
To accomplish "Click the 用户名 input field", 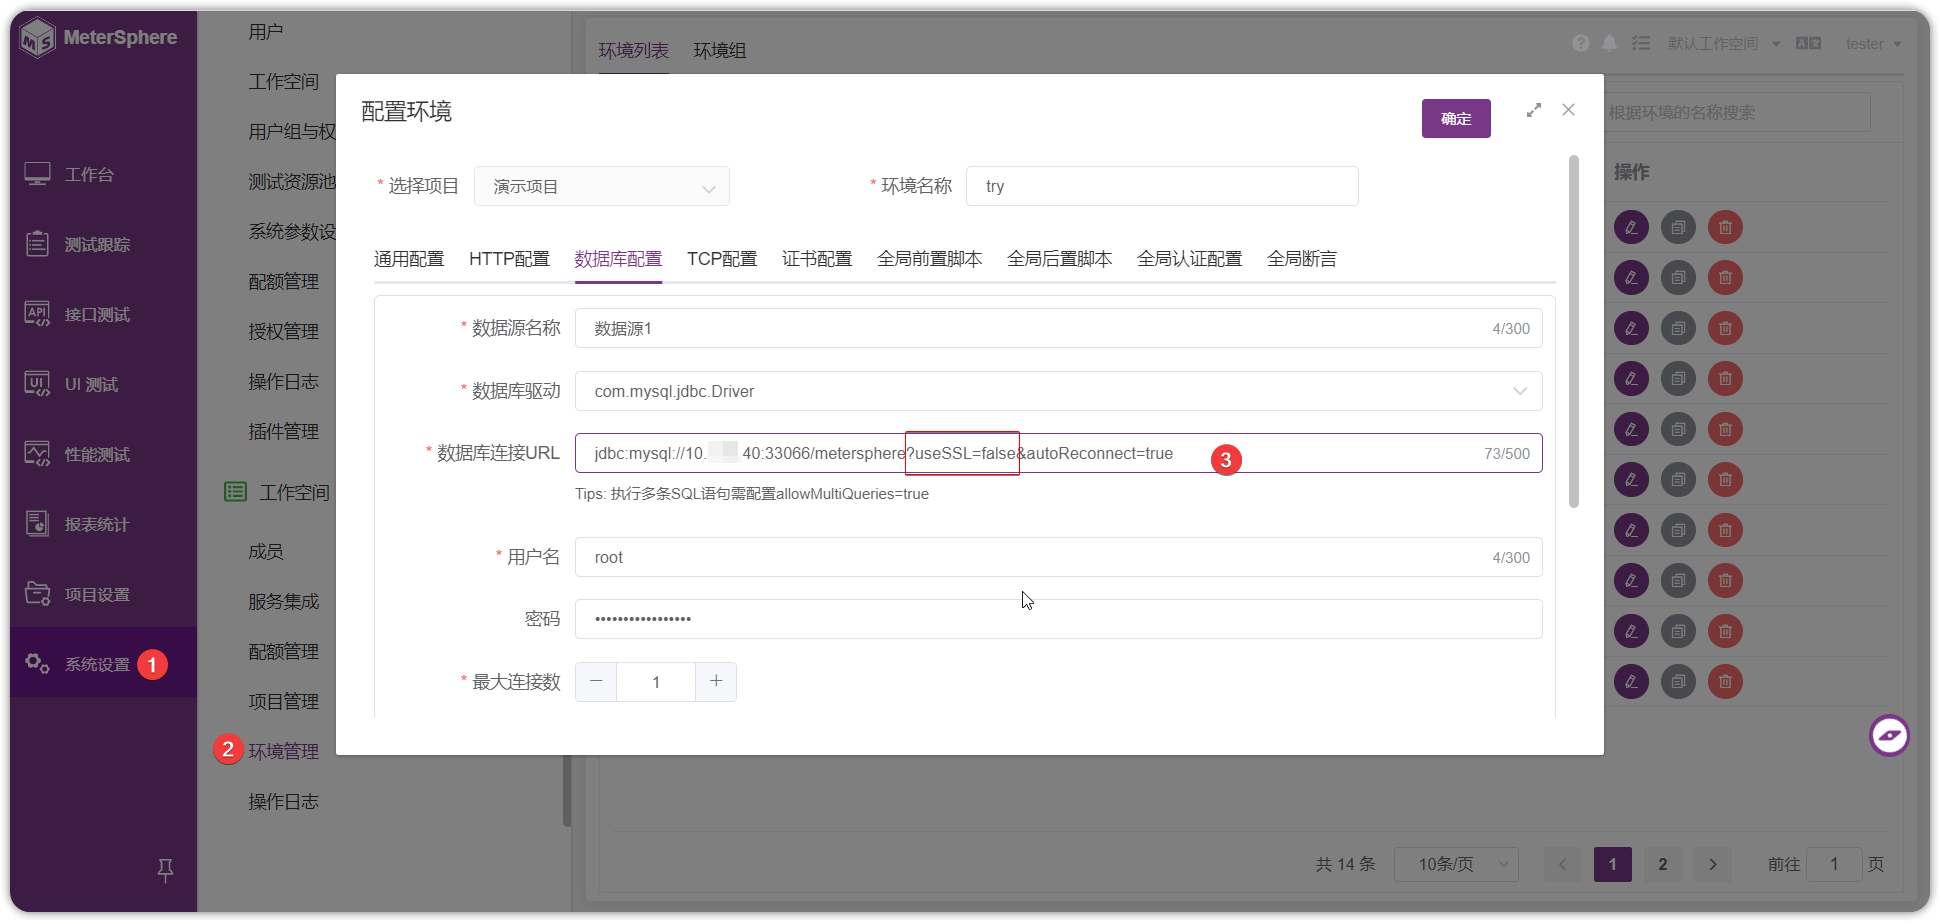I will (x=1058, y=557).
